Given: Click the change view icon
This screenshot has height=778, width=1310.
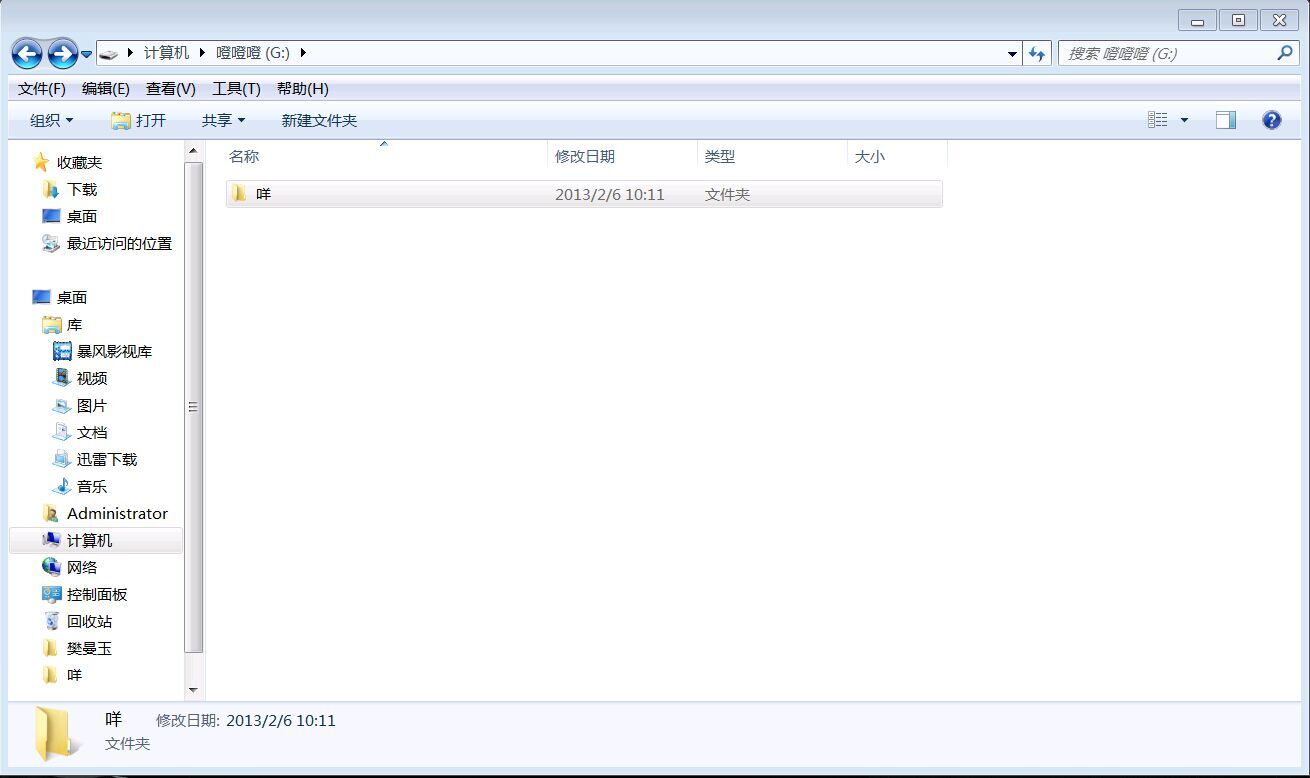Looking at the screenshot, I should click(x=1158, y=120).
